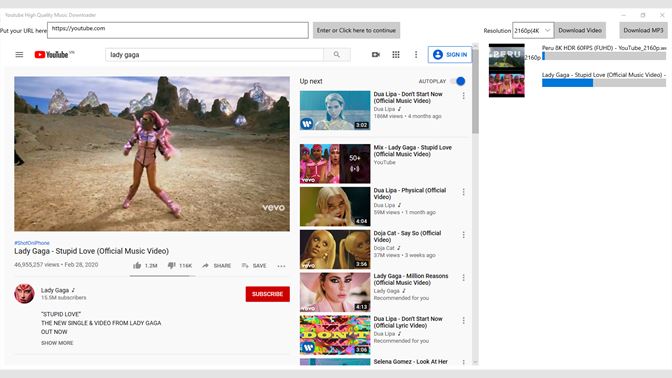This screenshot has width=672, height=378.
Task: Click Stupid Love download queue thumbnail
Action: [x=507, y=84]
